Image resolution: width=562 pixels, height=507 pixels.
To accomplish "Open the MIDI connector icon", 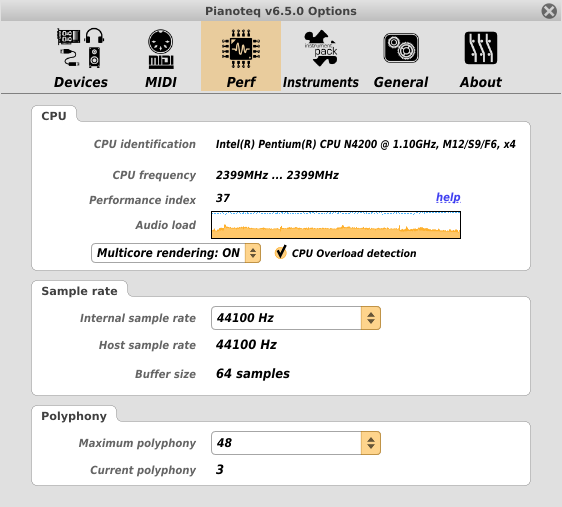I will pos(161,49).
